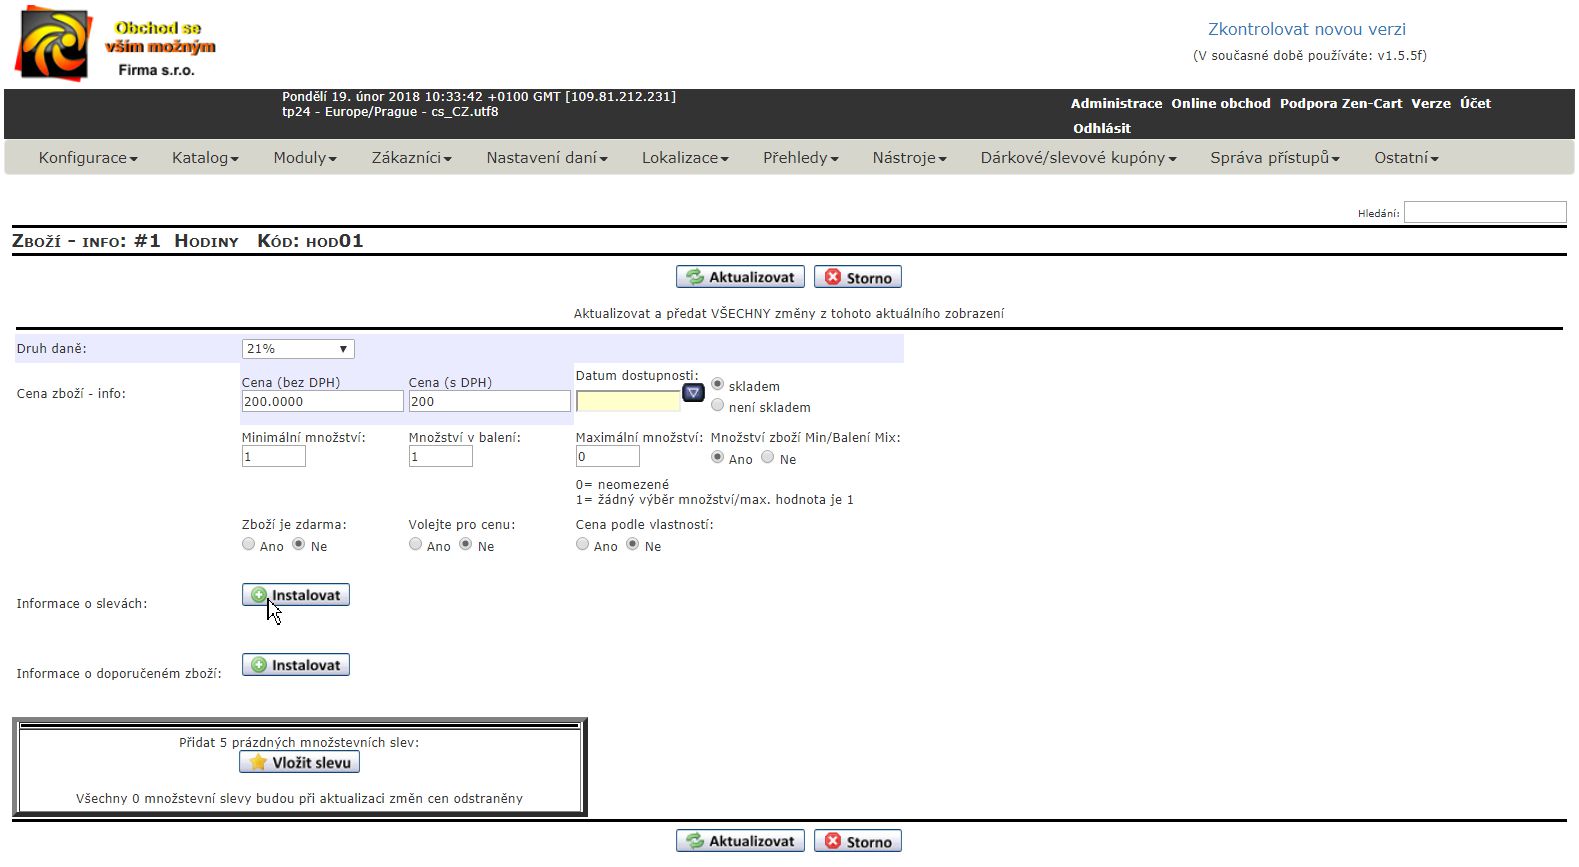Open the Nástroje menu
1579x867 pixels.
(x=909, y=158)
